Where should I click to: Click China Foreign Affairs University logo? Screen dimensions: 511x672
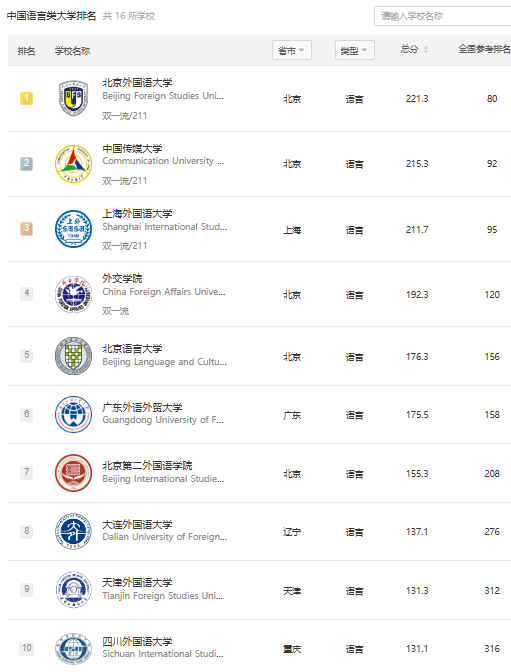(73, 294)
